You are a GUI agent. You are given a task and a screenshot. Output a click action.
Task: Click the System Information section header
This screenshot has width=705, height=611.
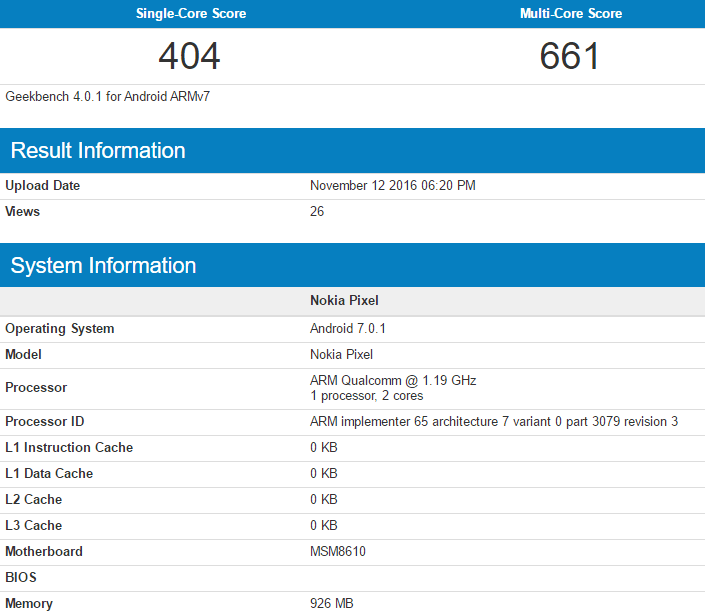[x=103, y=266]
